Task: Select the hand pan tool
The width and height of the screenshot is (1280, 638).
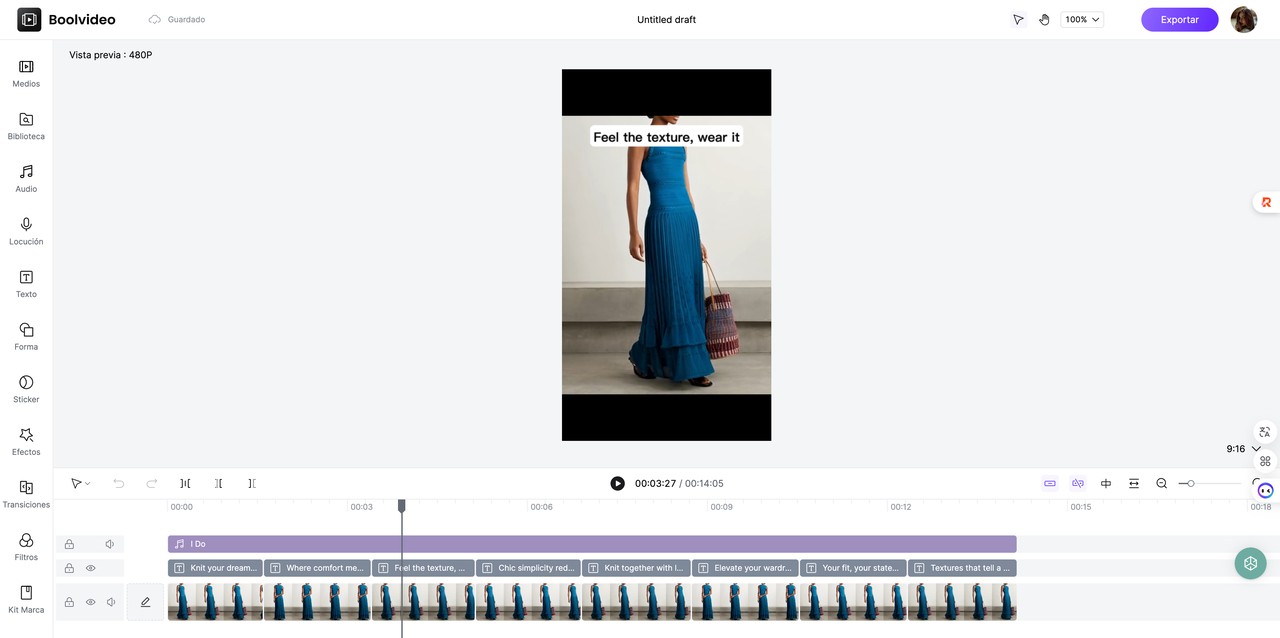Action: tap(1044, 19)
